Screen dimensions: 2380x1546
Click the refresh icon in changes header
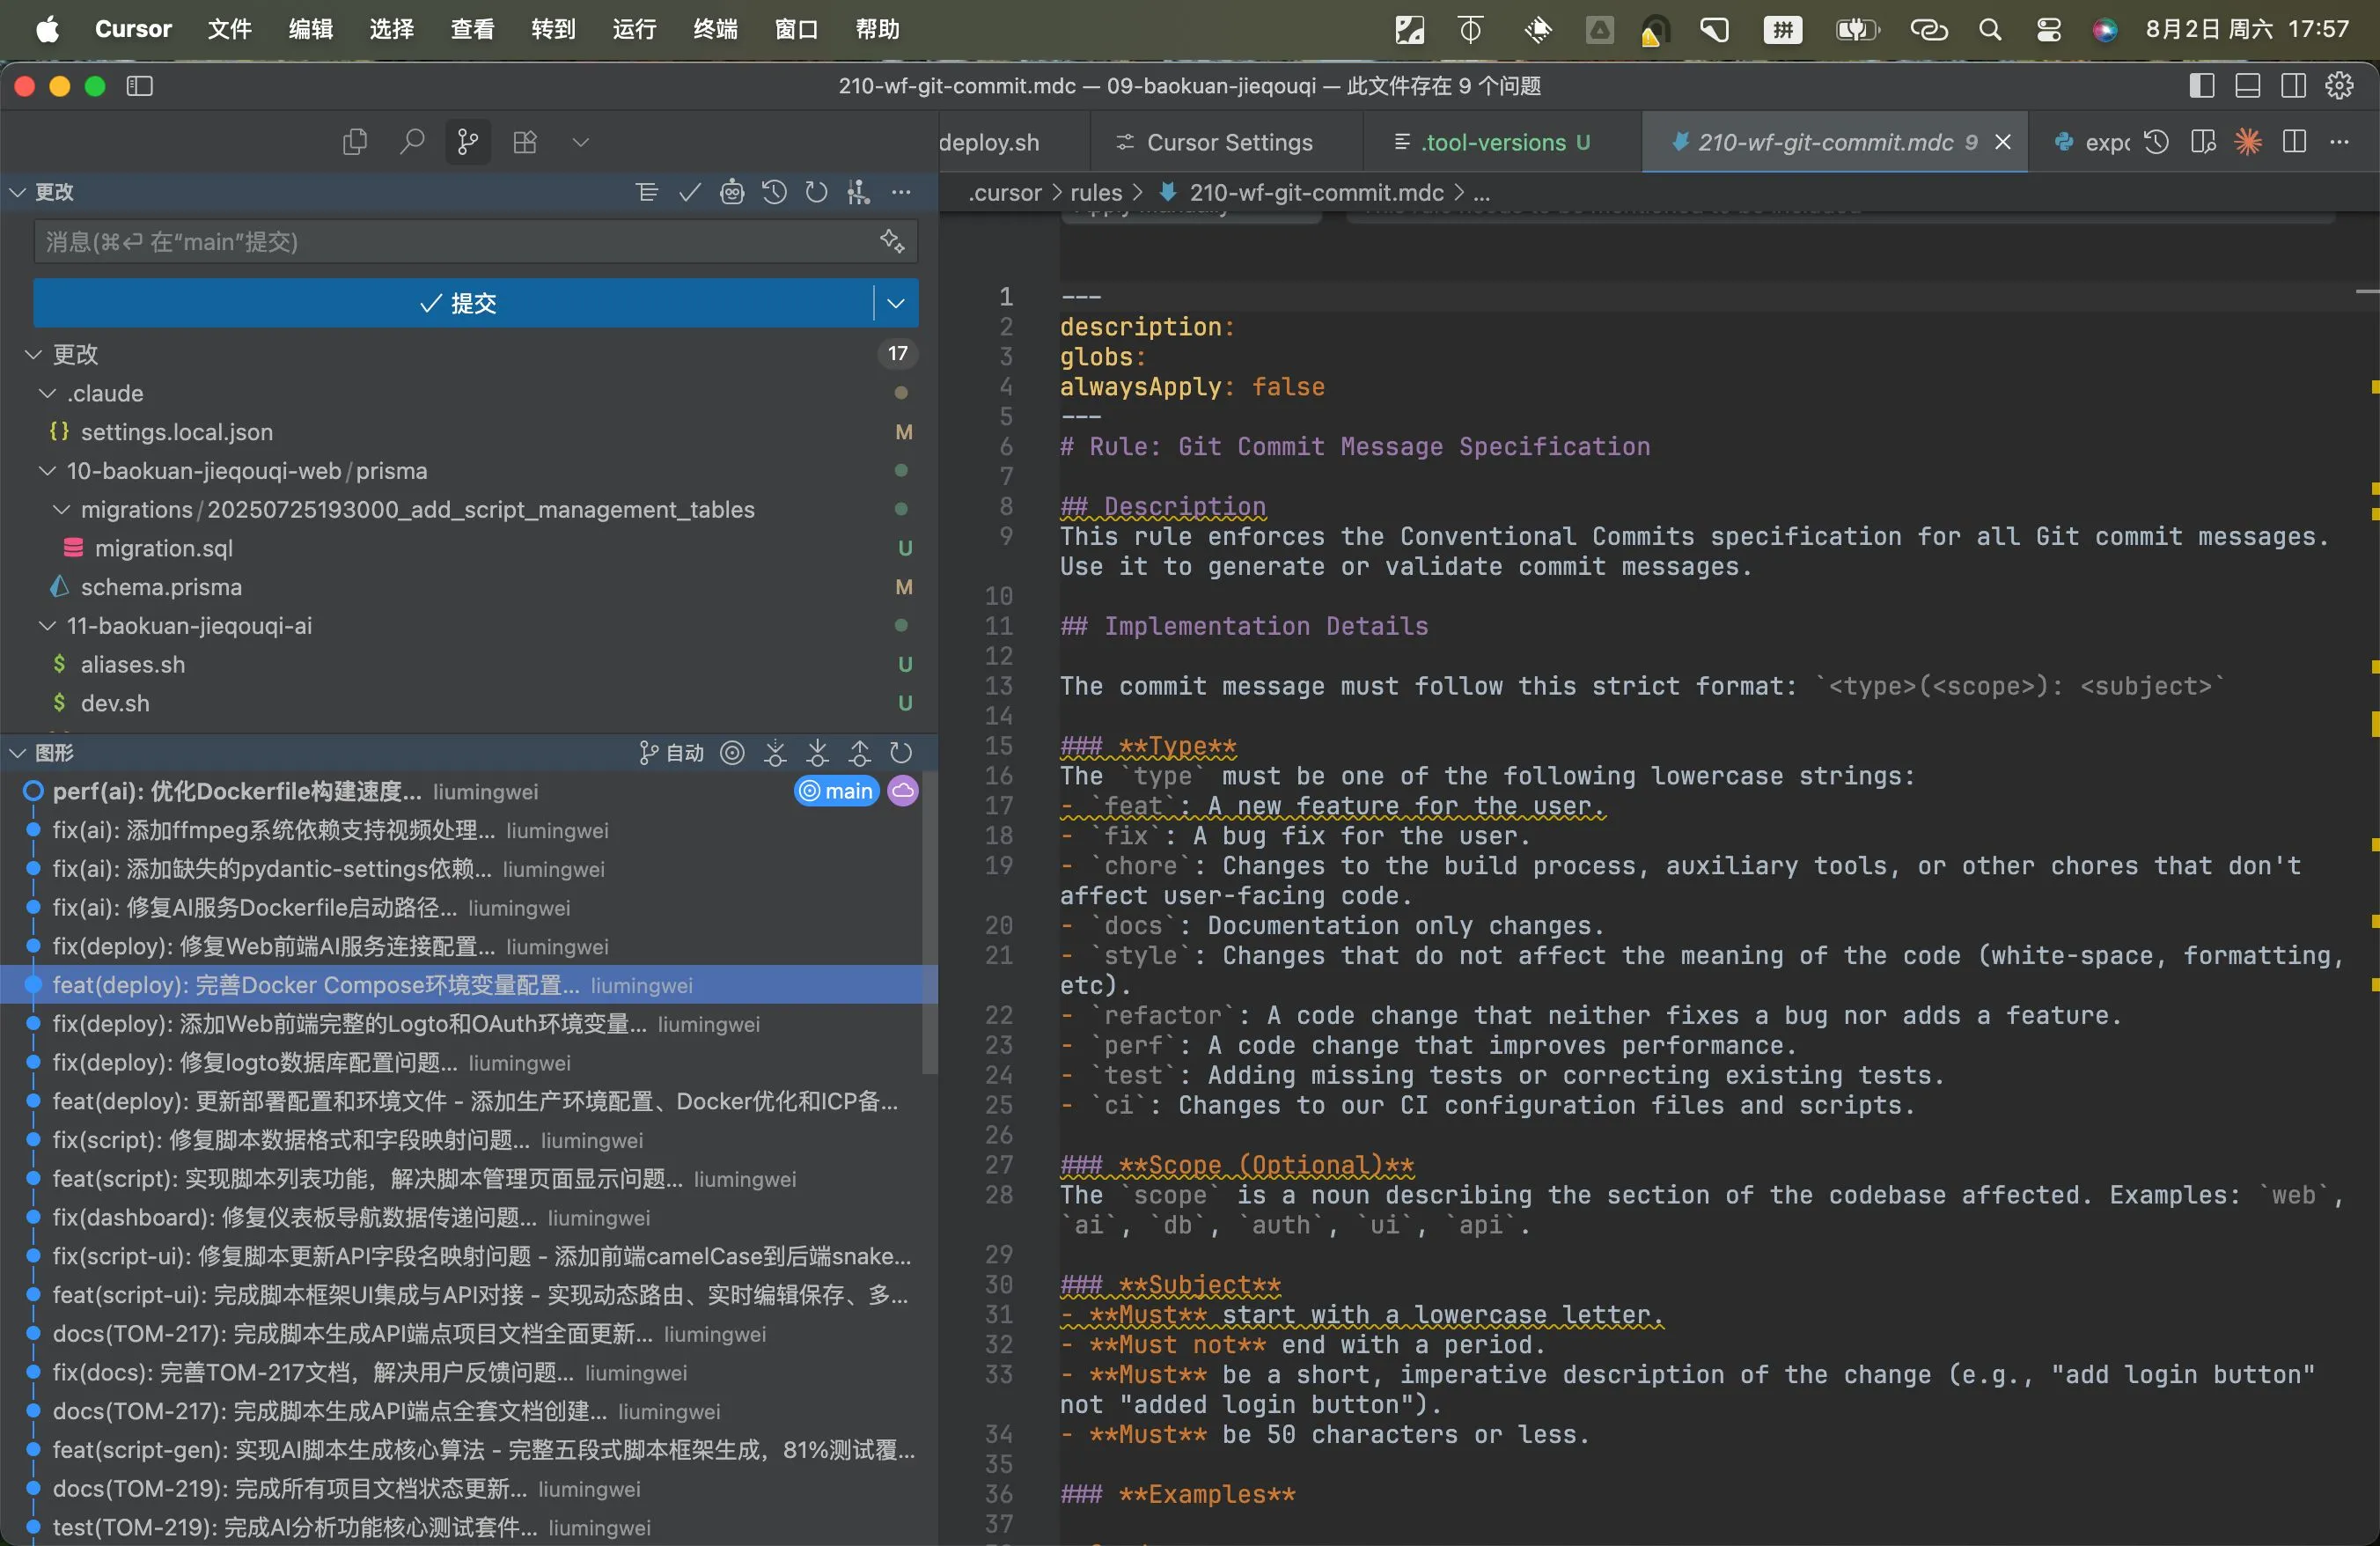click(816, 192)
